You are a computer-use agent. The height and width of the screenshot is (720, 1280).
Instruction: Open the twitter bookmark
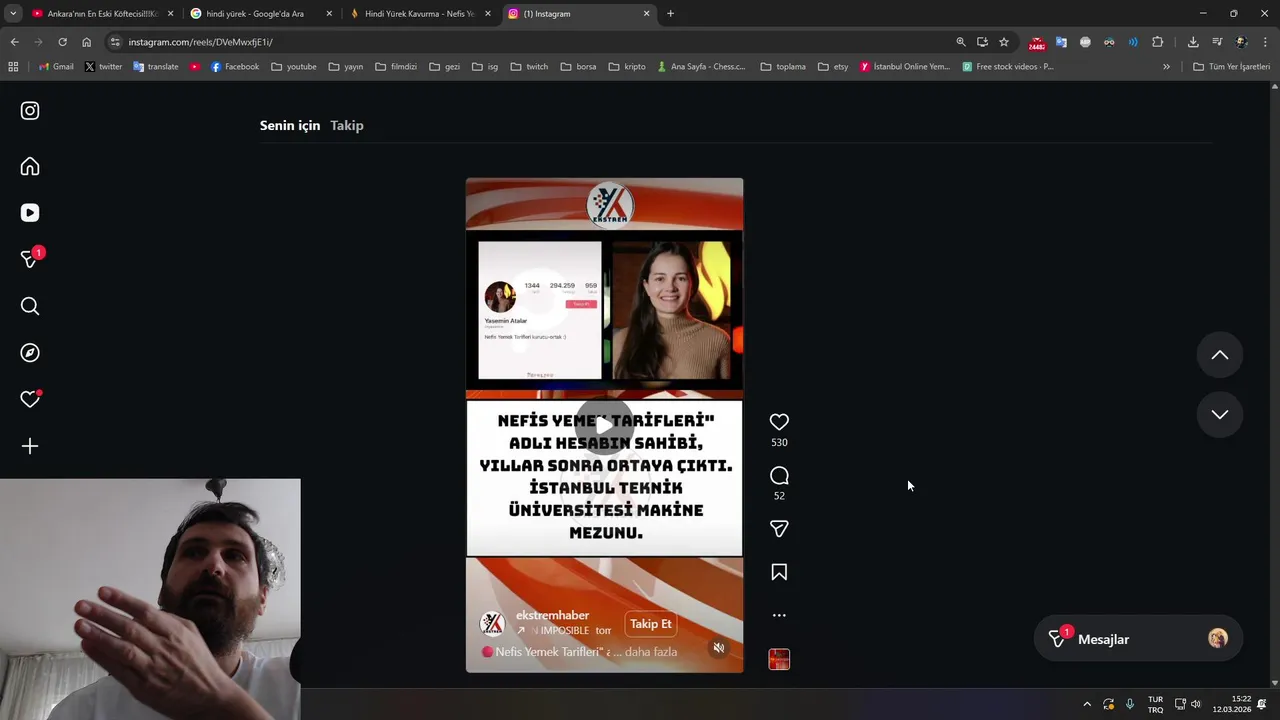(103, 67)
